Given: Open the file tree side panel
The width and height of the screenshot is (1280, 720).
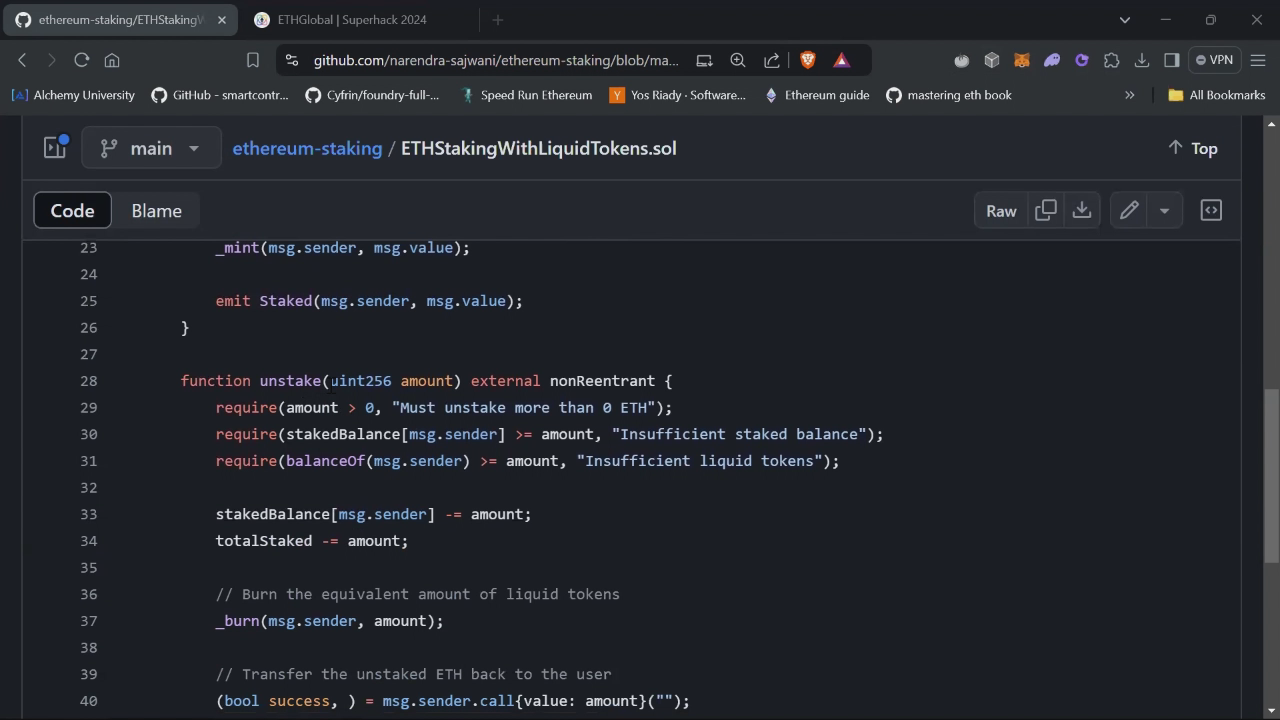Looking at the screenshot, I should coord(55,148).
